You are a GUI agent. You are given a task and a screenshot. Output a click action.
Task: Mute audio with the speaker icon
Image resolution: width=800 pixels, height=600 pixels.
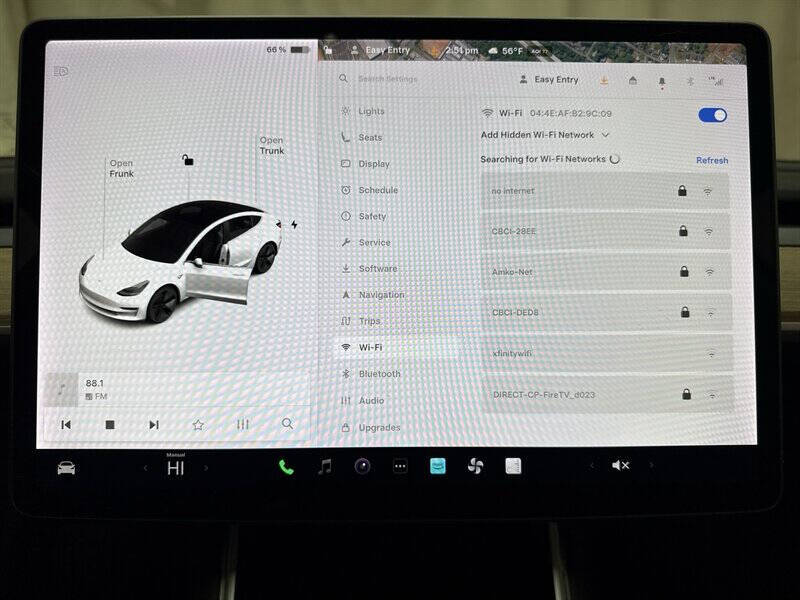pyautogui.click(x=618, y=464)
